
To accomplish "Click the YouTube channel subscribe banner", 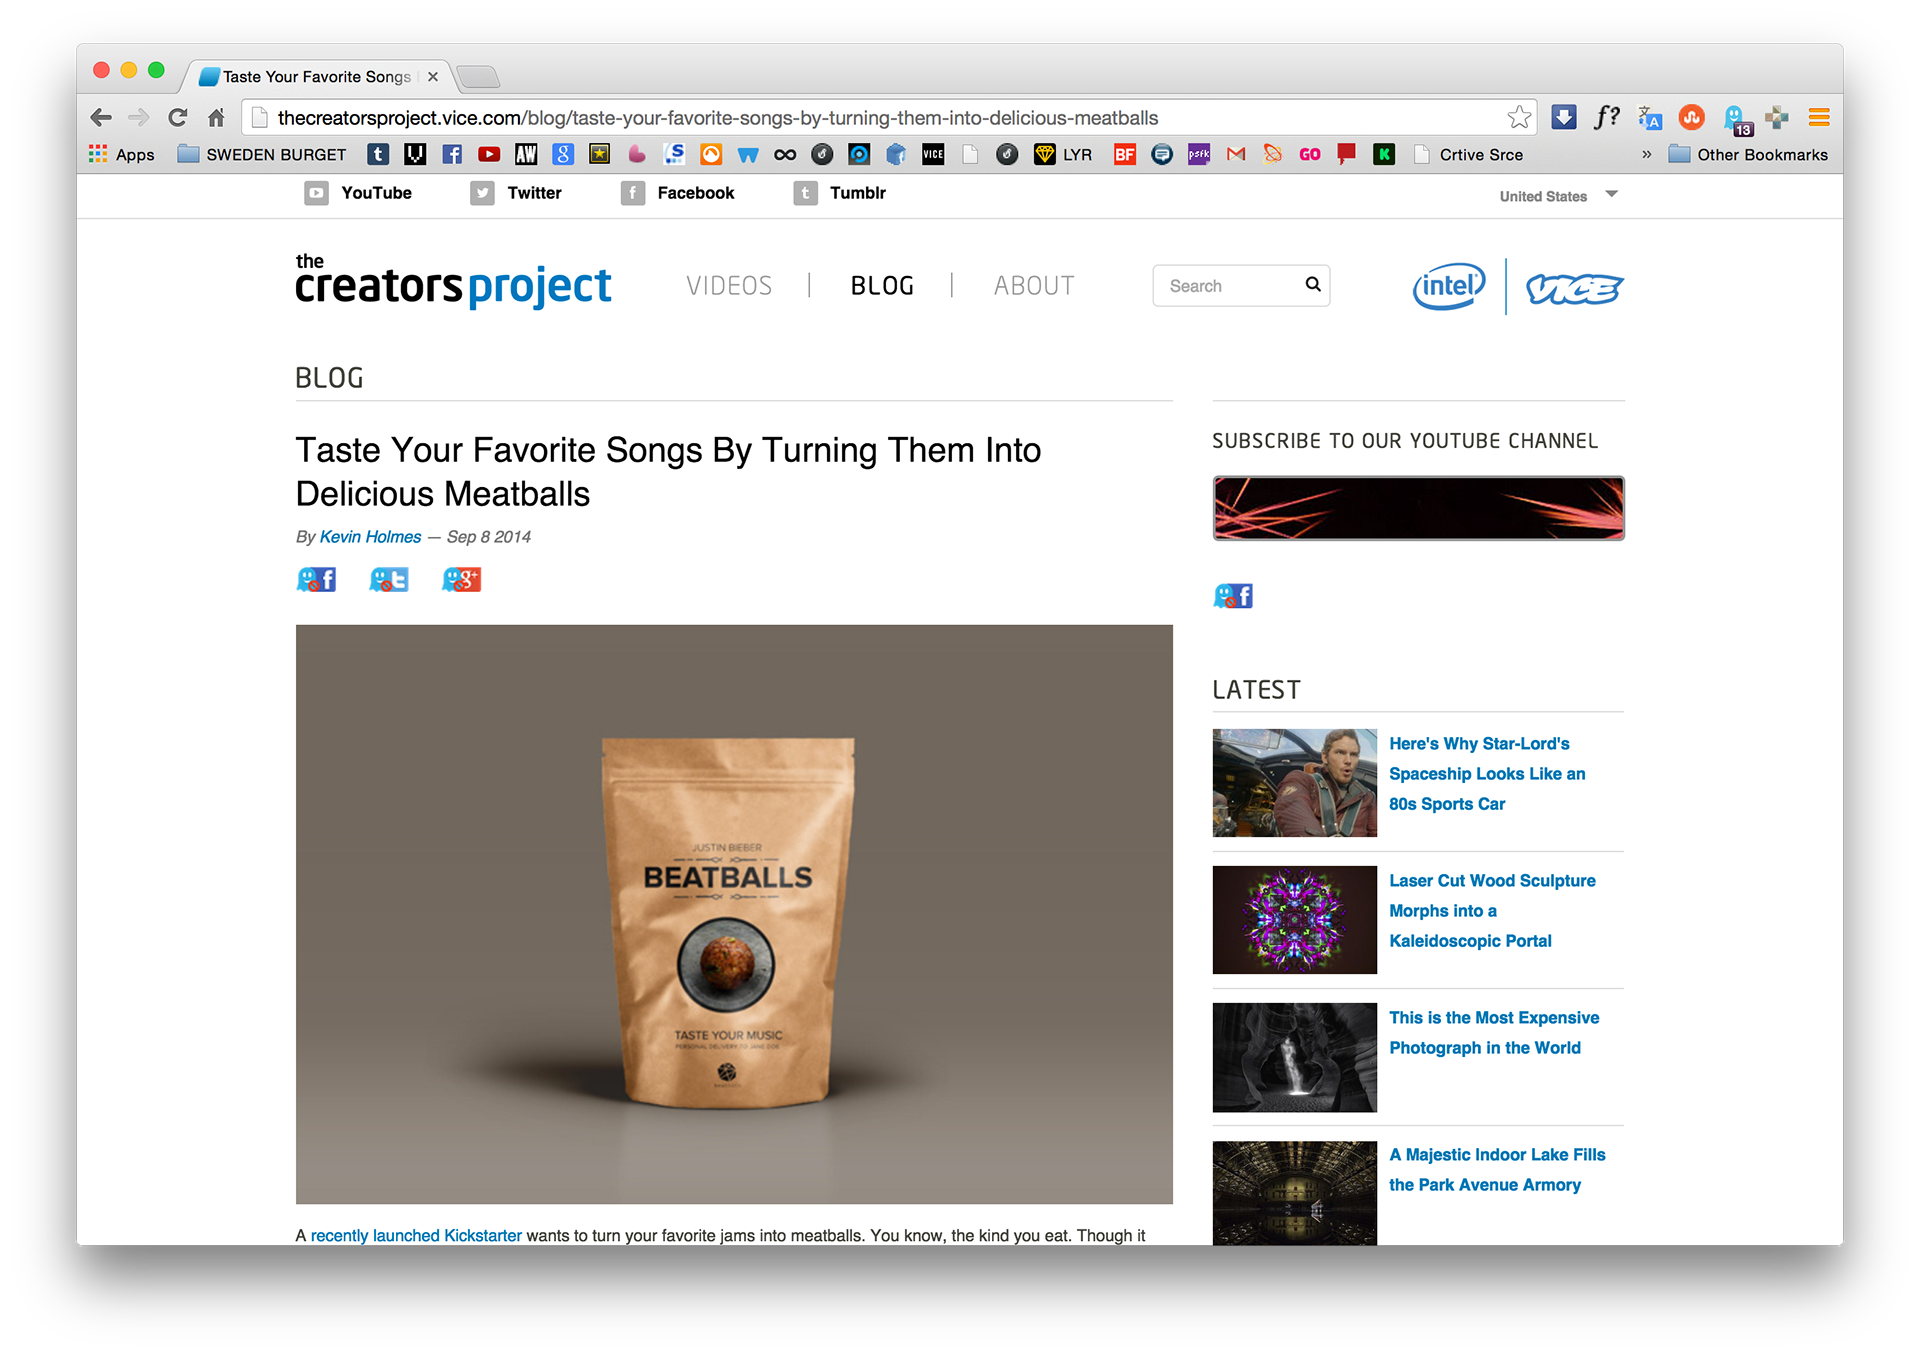I will point(1418,508).
